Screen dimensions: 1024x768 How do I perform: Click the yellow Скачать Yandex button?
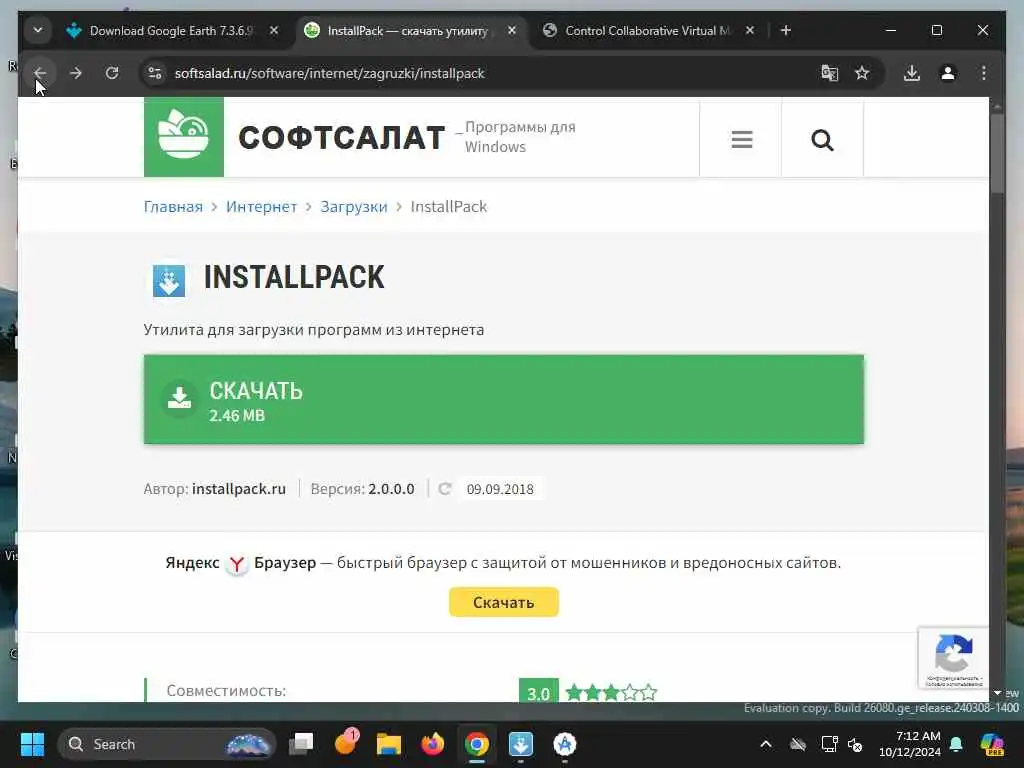tap(504, 602)
